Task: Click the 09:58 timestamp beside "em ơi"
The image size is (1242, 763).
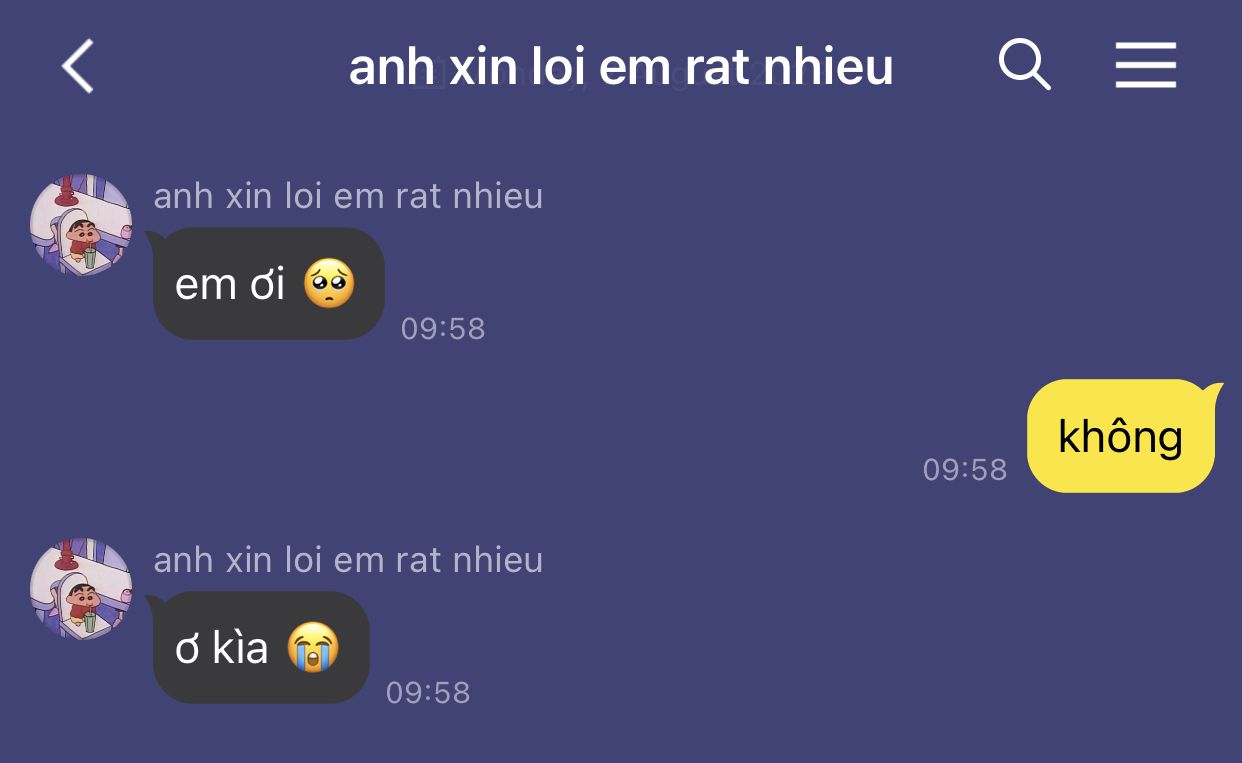Action: click(x=443, y=328)
